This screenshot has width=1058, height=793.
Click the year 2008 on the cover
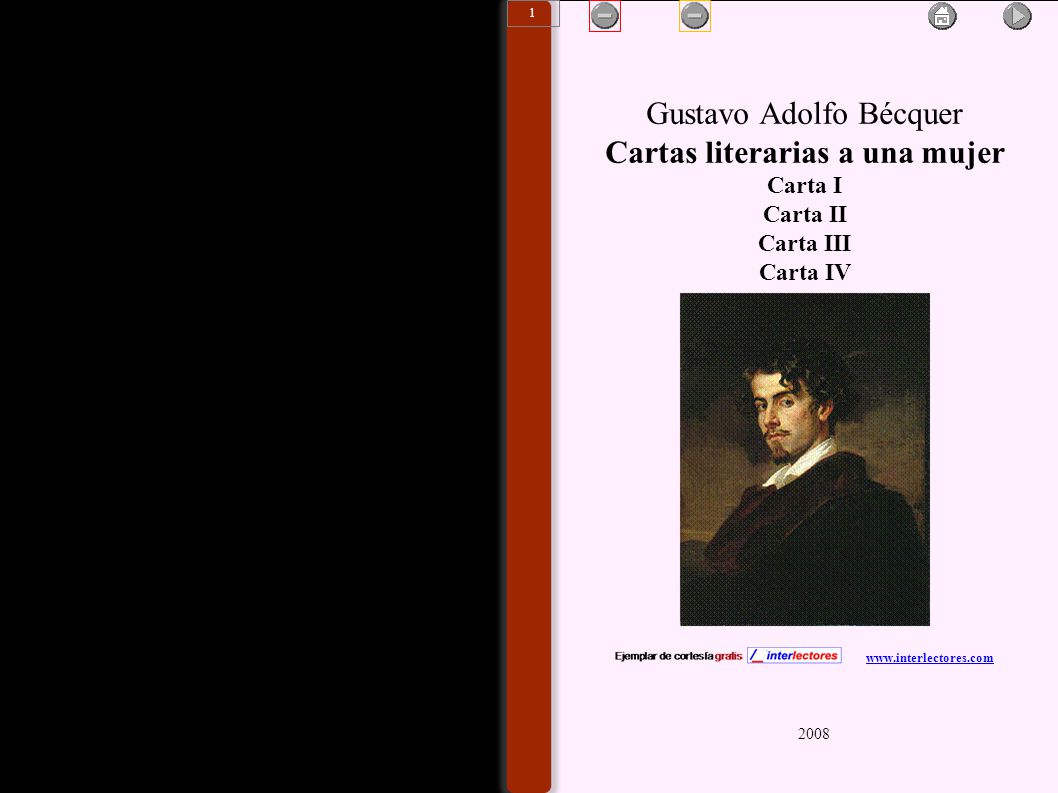click(813, 734)
